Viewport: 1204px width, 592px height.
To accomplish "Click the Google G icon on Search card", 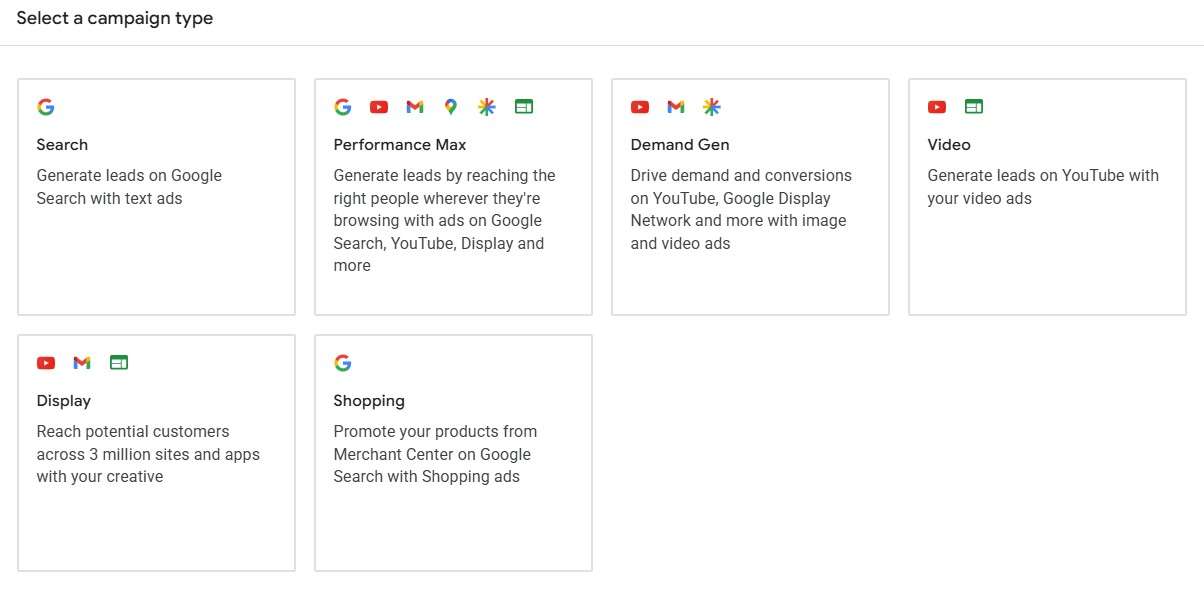I will click(x=45, y=106).
